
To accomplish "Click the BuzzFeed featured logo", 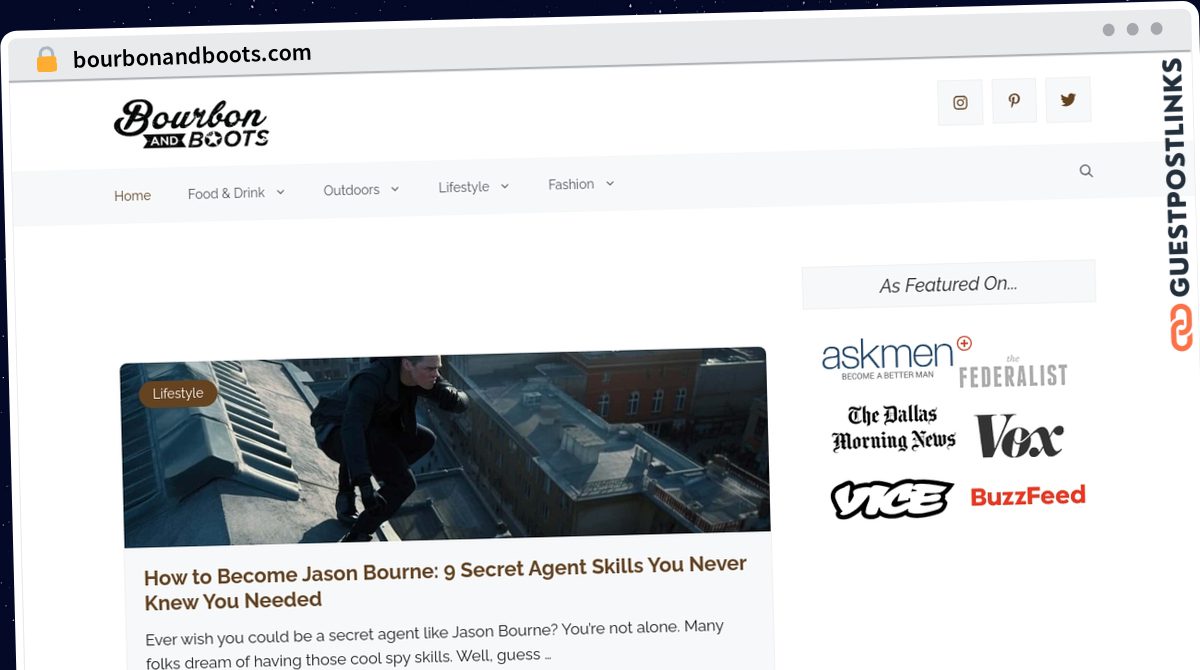I will [1028, 496].
